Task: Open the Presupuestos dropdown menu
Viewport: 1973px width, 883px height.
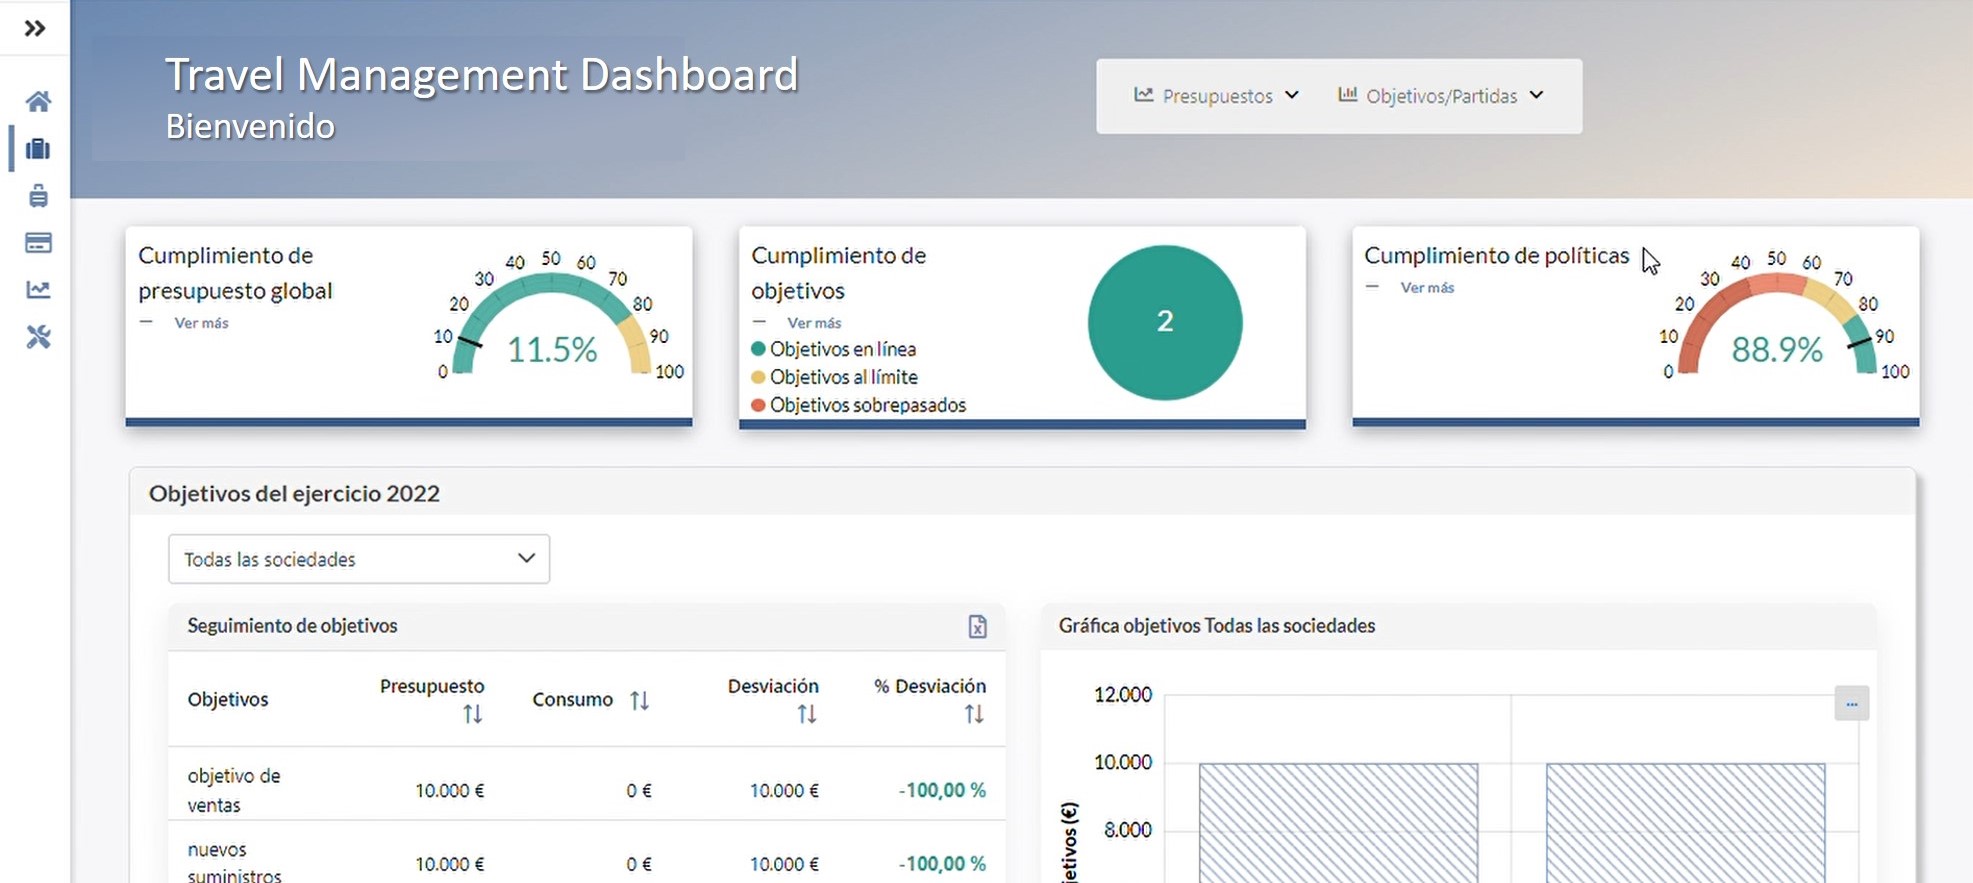Action: point(1216,96)
